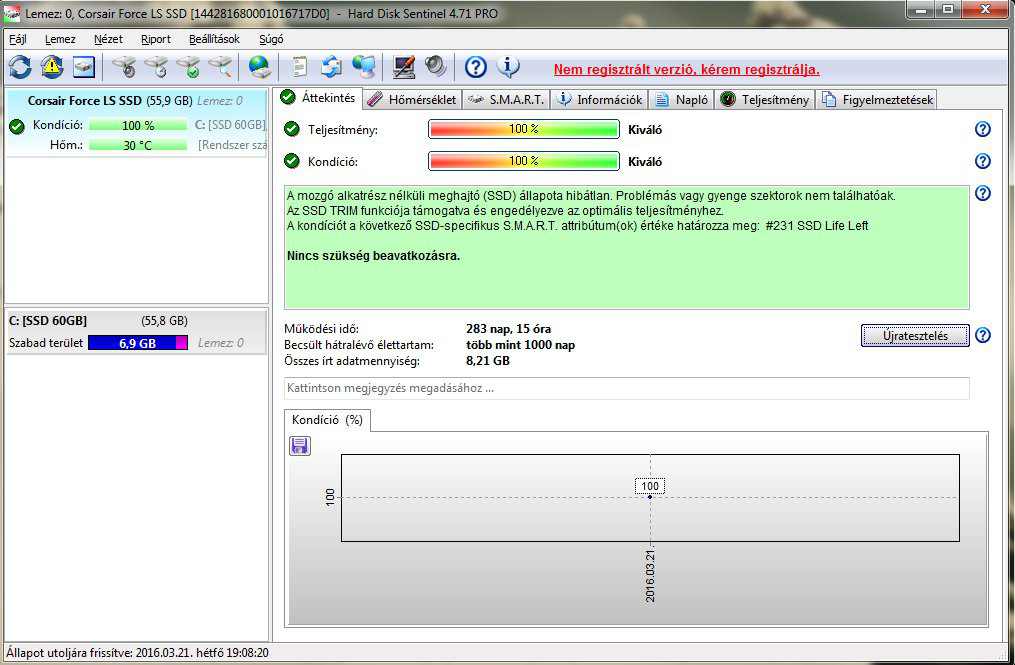
Task: Click the disk image toolbar icon with blue frame
Action: click(x=84, y=67)
